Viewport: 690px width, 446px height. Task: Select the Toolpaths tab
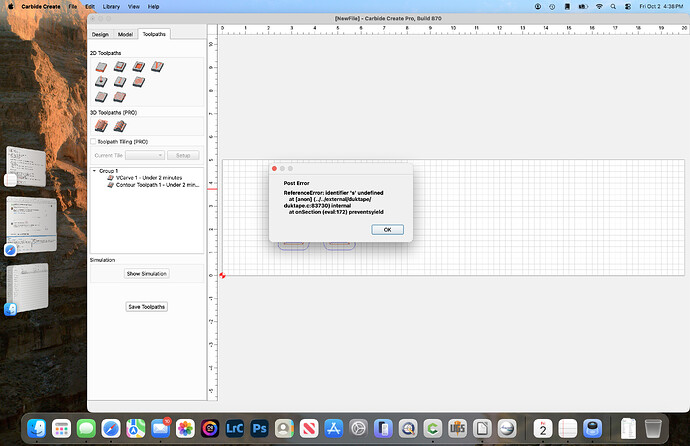click(154, 34)
